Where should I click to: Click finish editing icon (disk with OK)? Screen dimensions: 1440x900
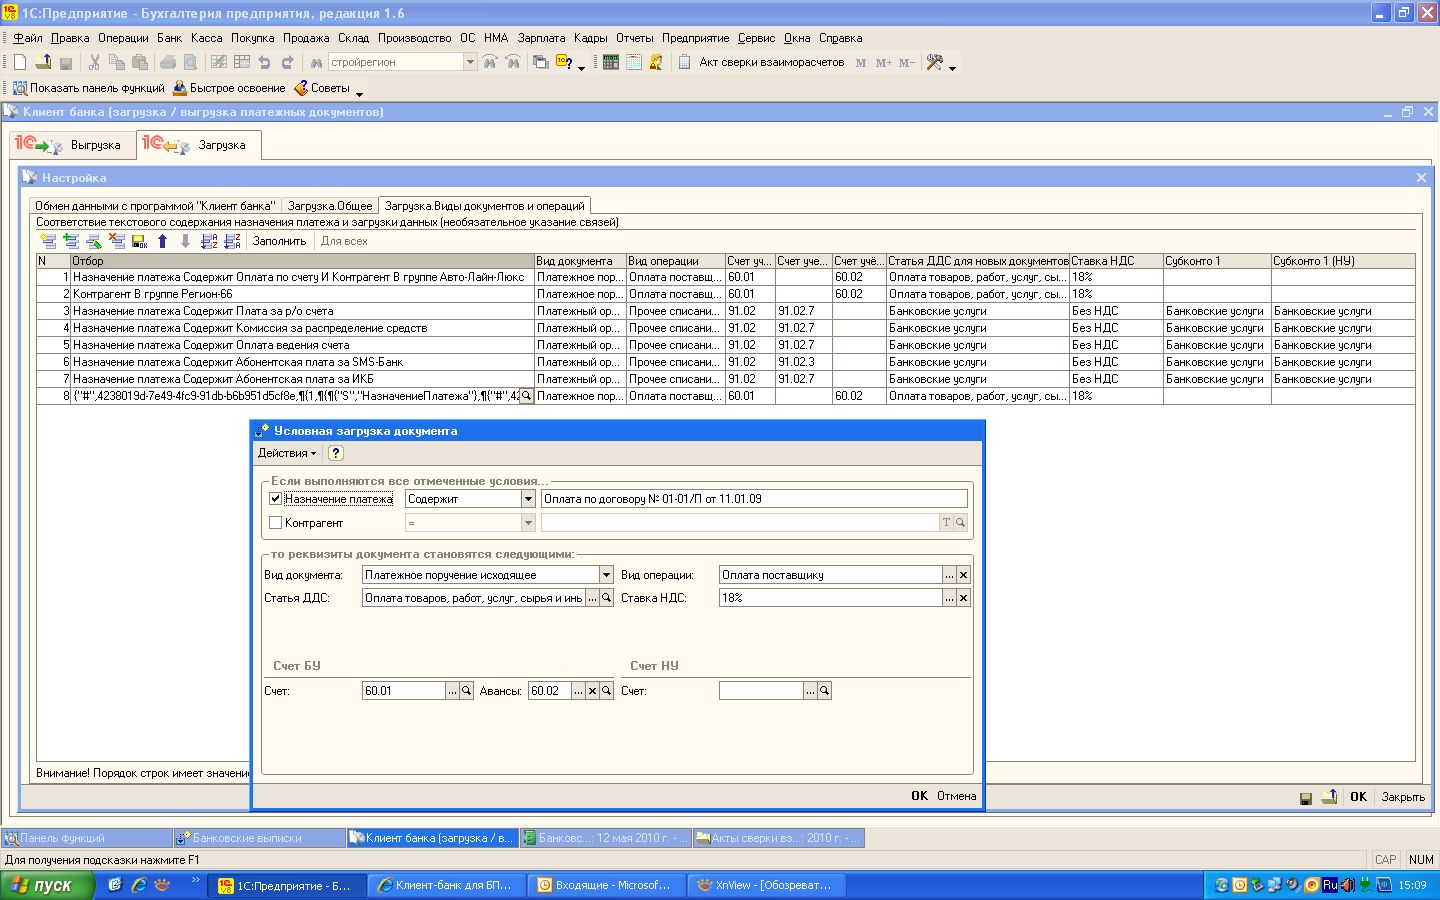coord(140,241)
